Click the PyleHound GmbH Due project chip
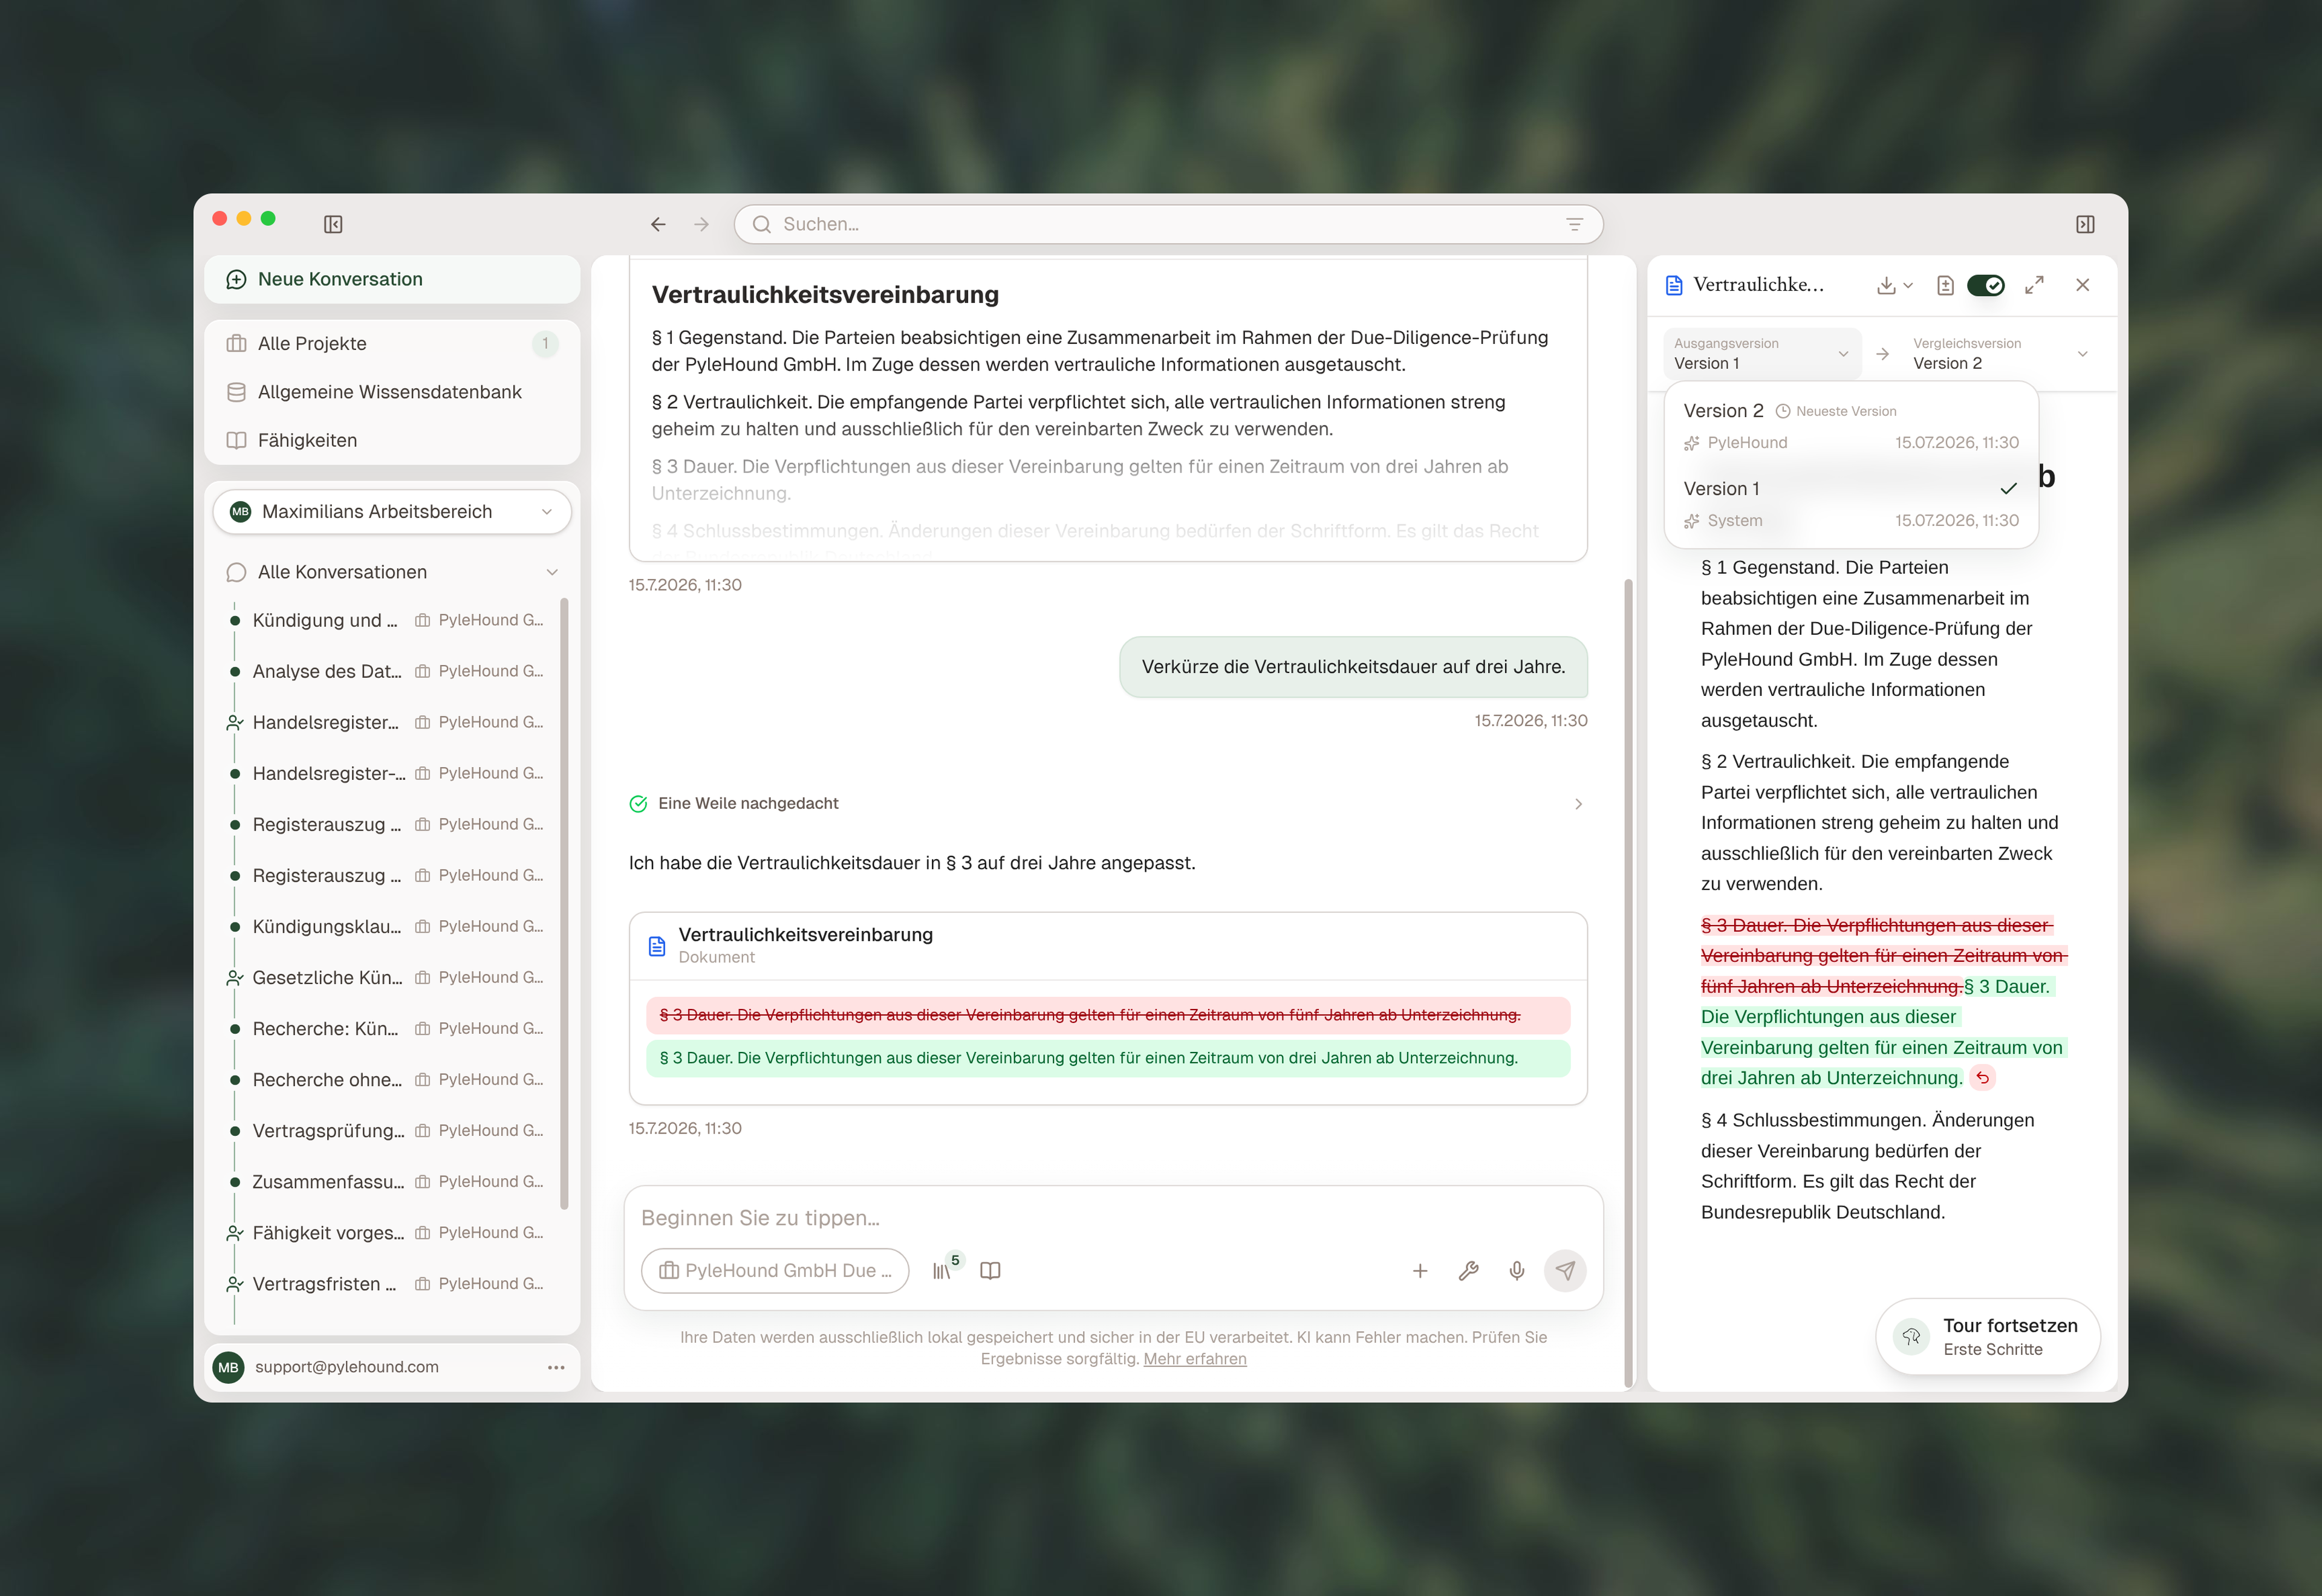Screen dimensions: 2322x1596 (x=775, y=1270)
